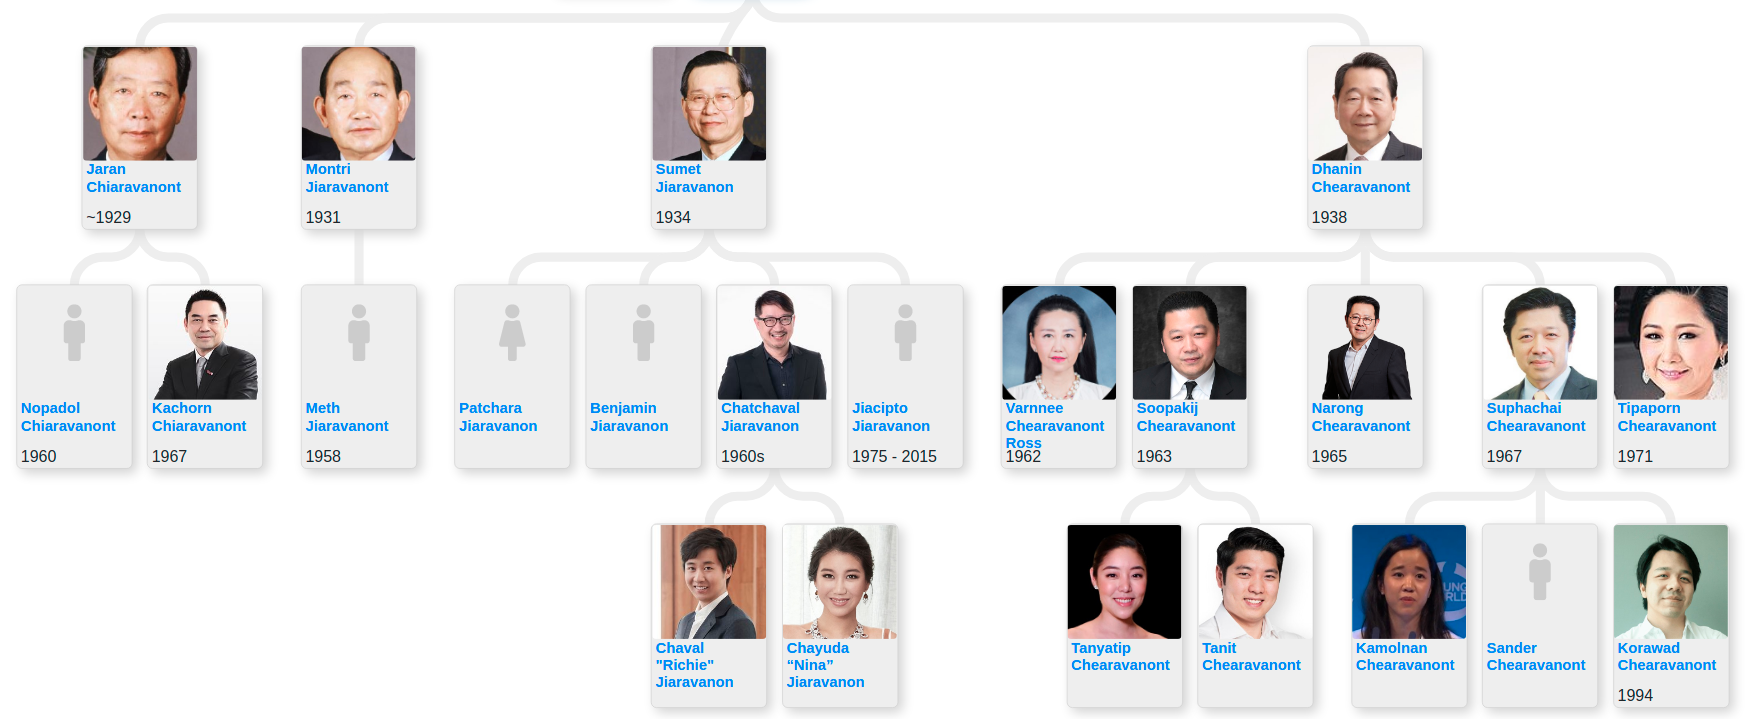Click the years 1975 - 2015 text
Image resolution: width=1745 pixels, height=719 pixels.
[894, 456]
